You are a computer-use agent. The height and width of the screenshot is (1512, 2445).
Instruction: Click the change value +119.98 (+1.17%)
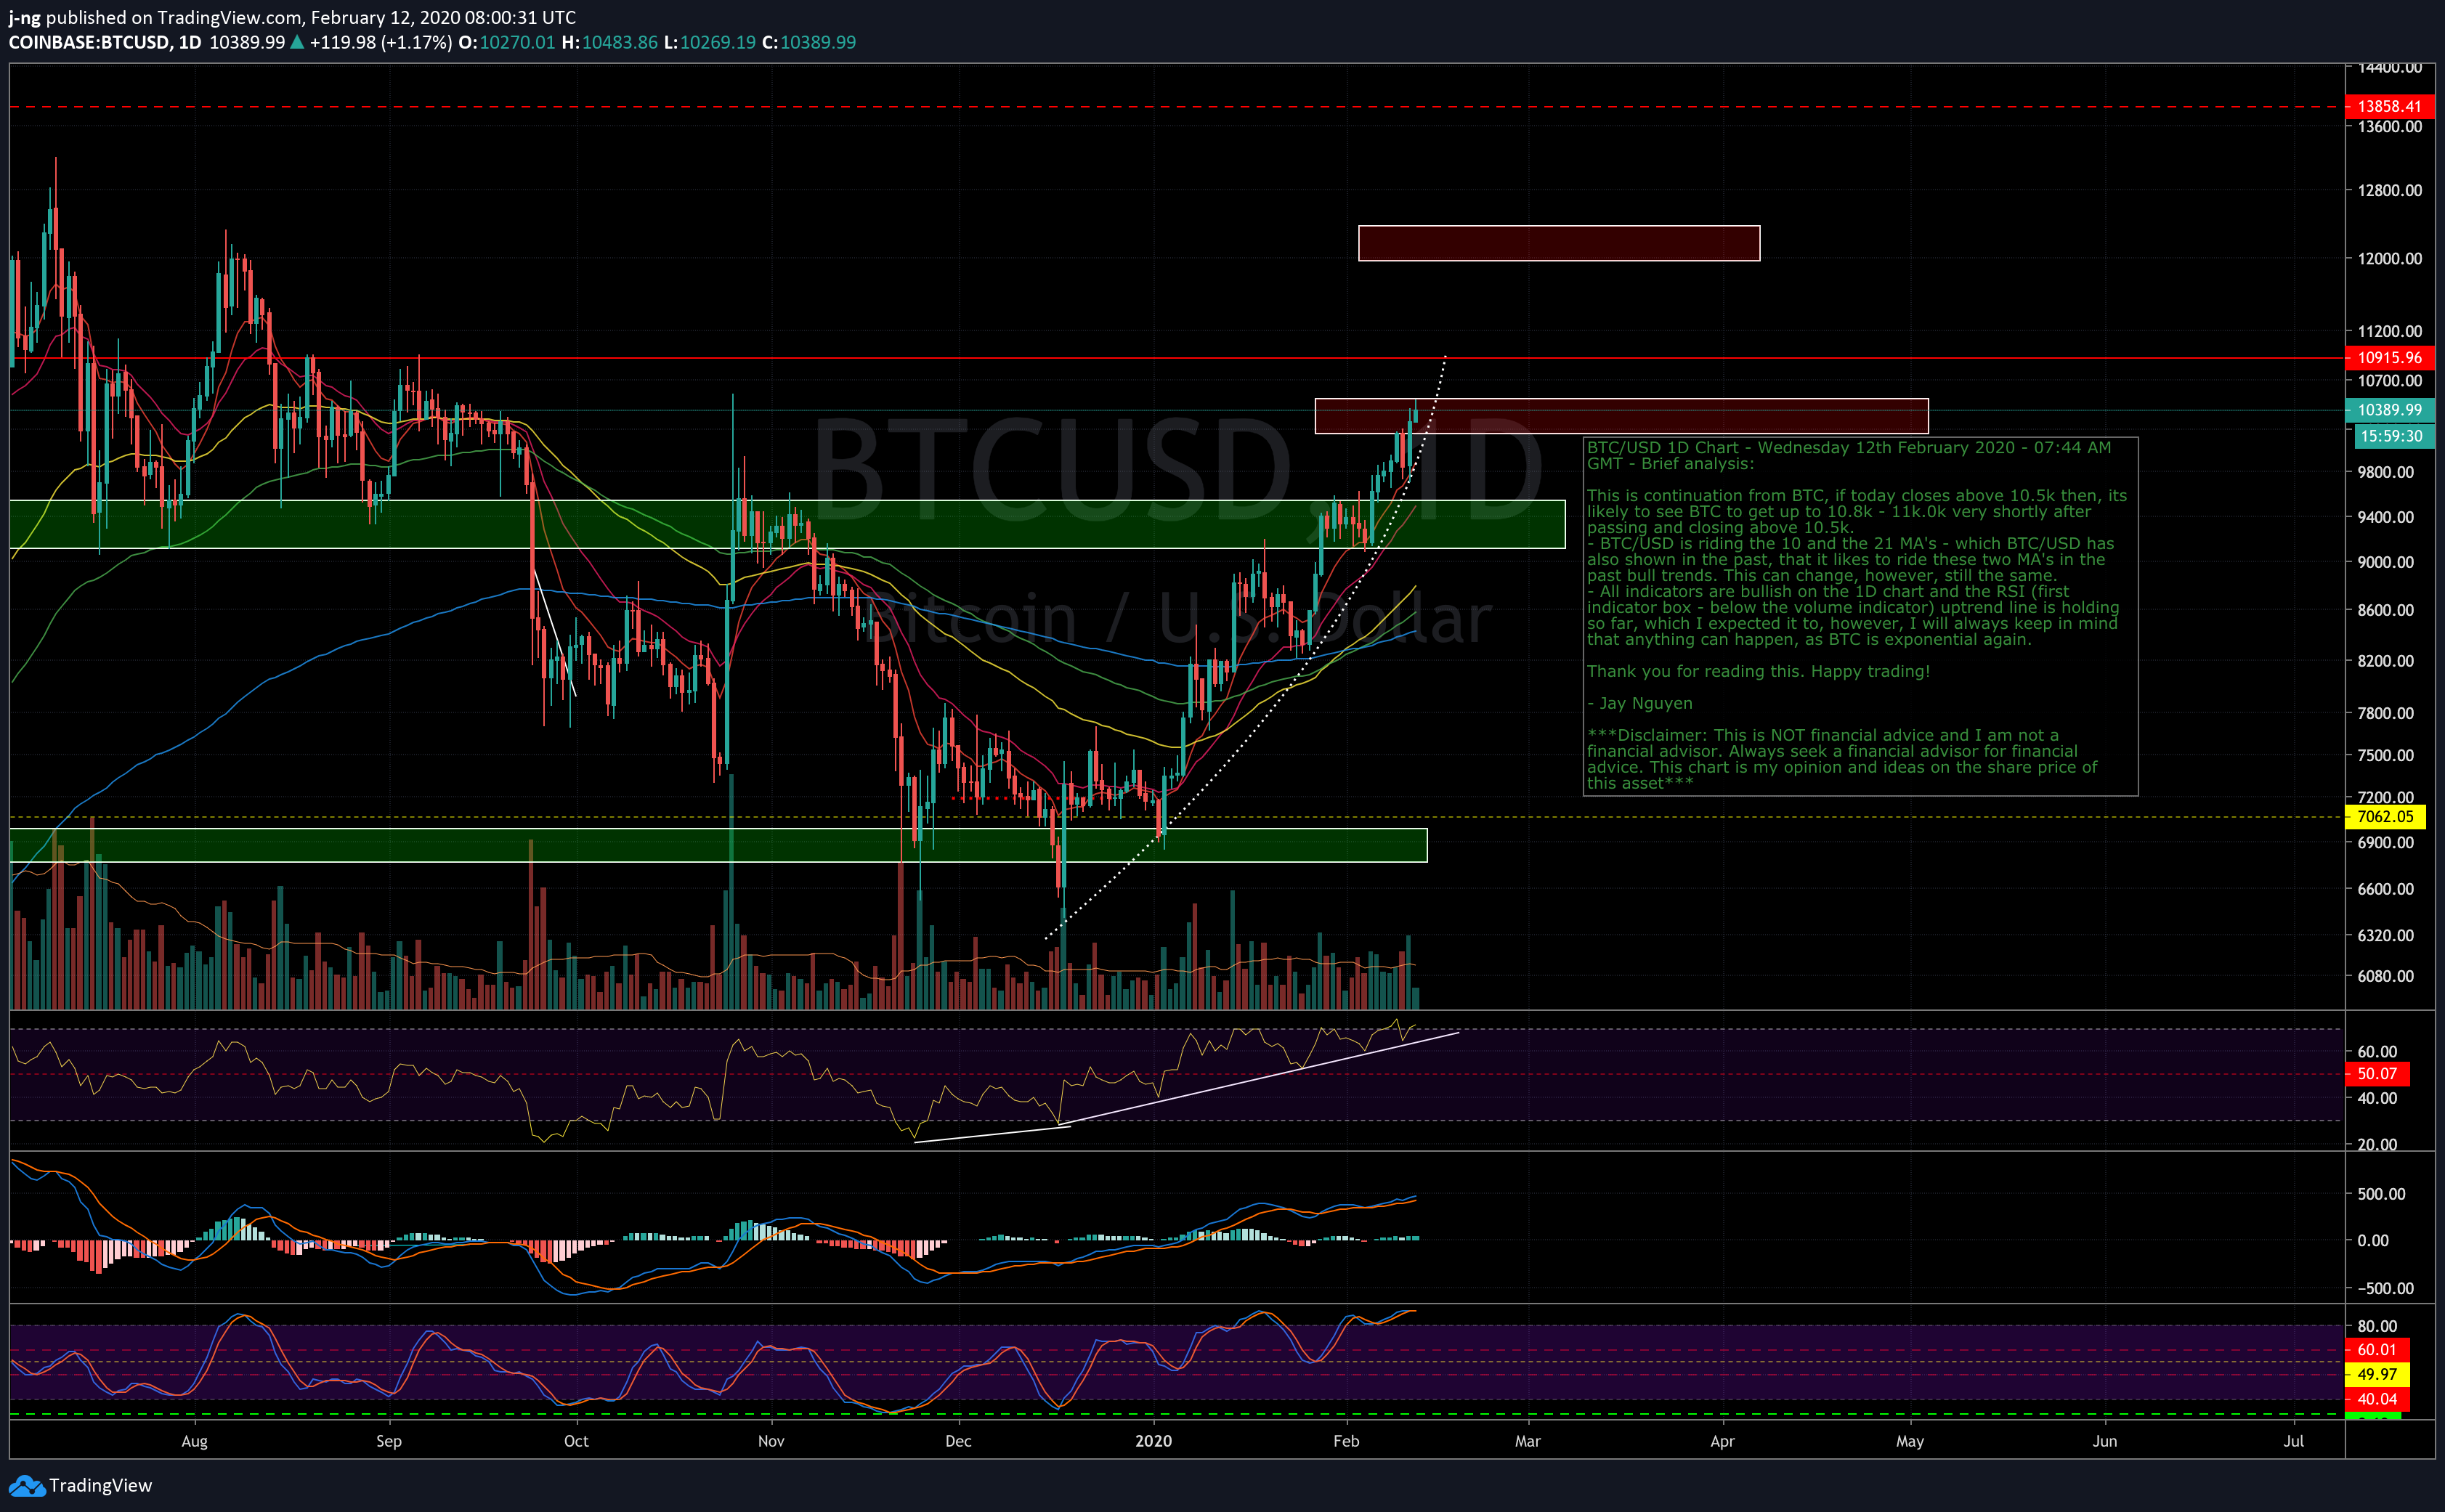coord(381,42)
